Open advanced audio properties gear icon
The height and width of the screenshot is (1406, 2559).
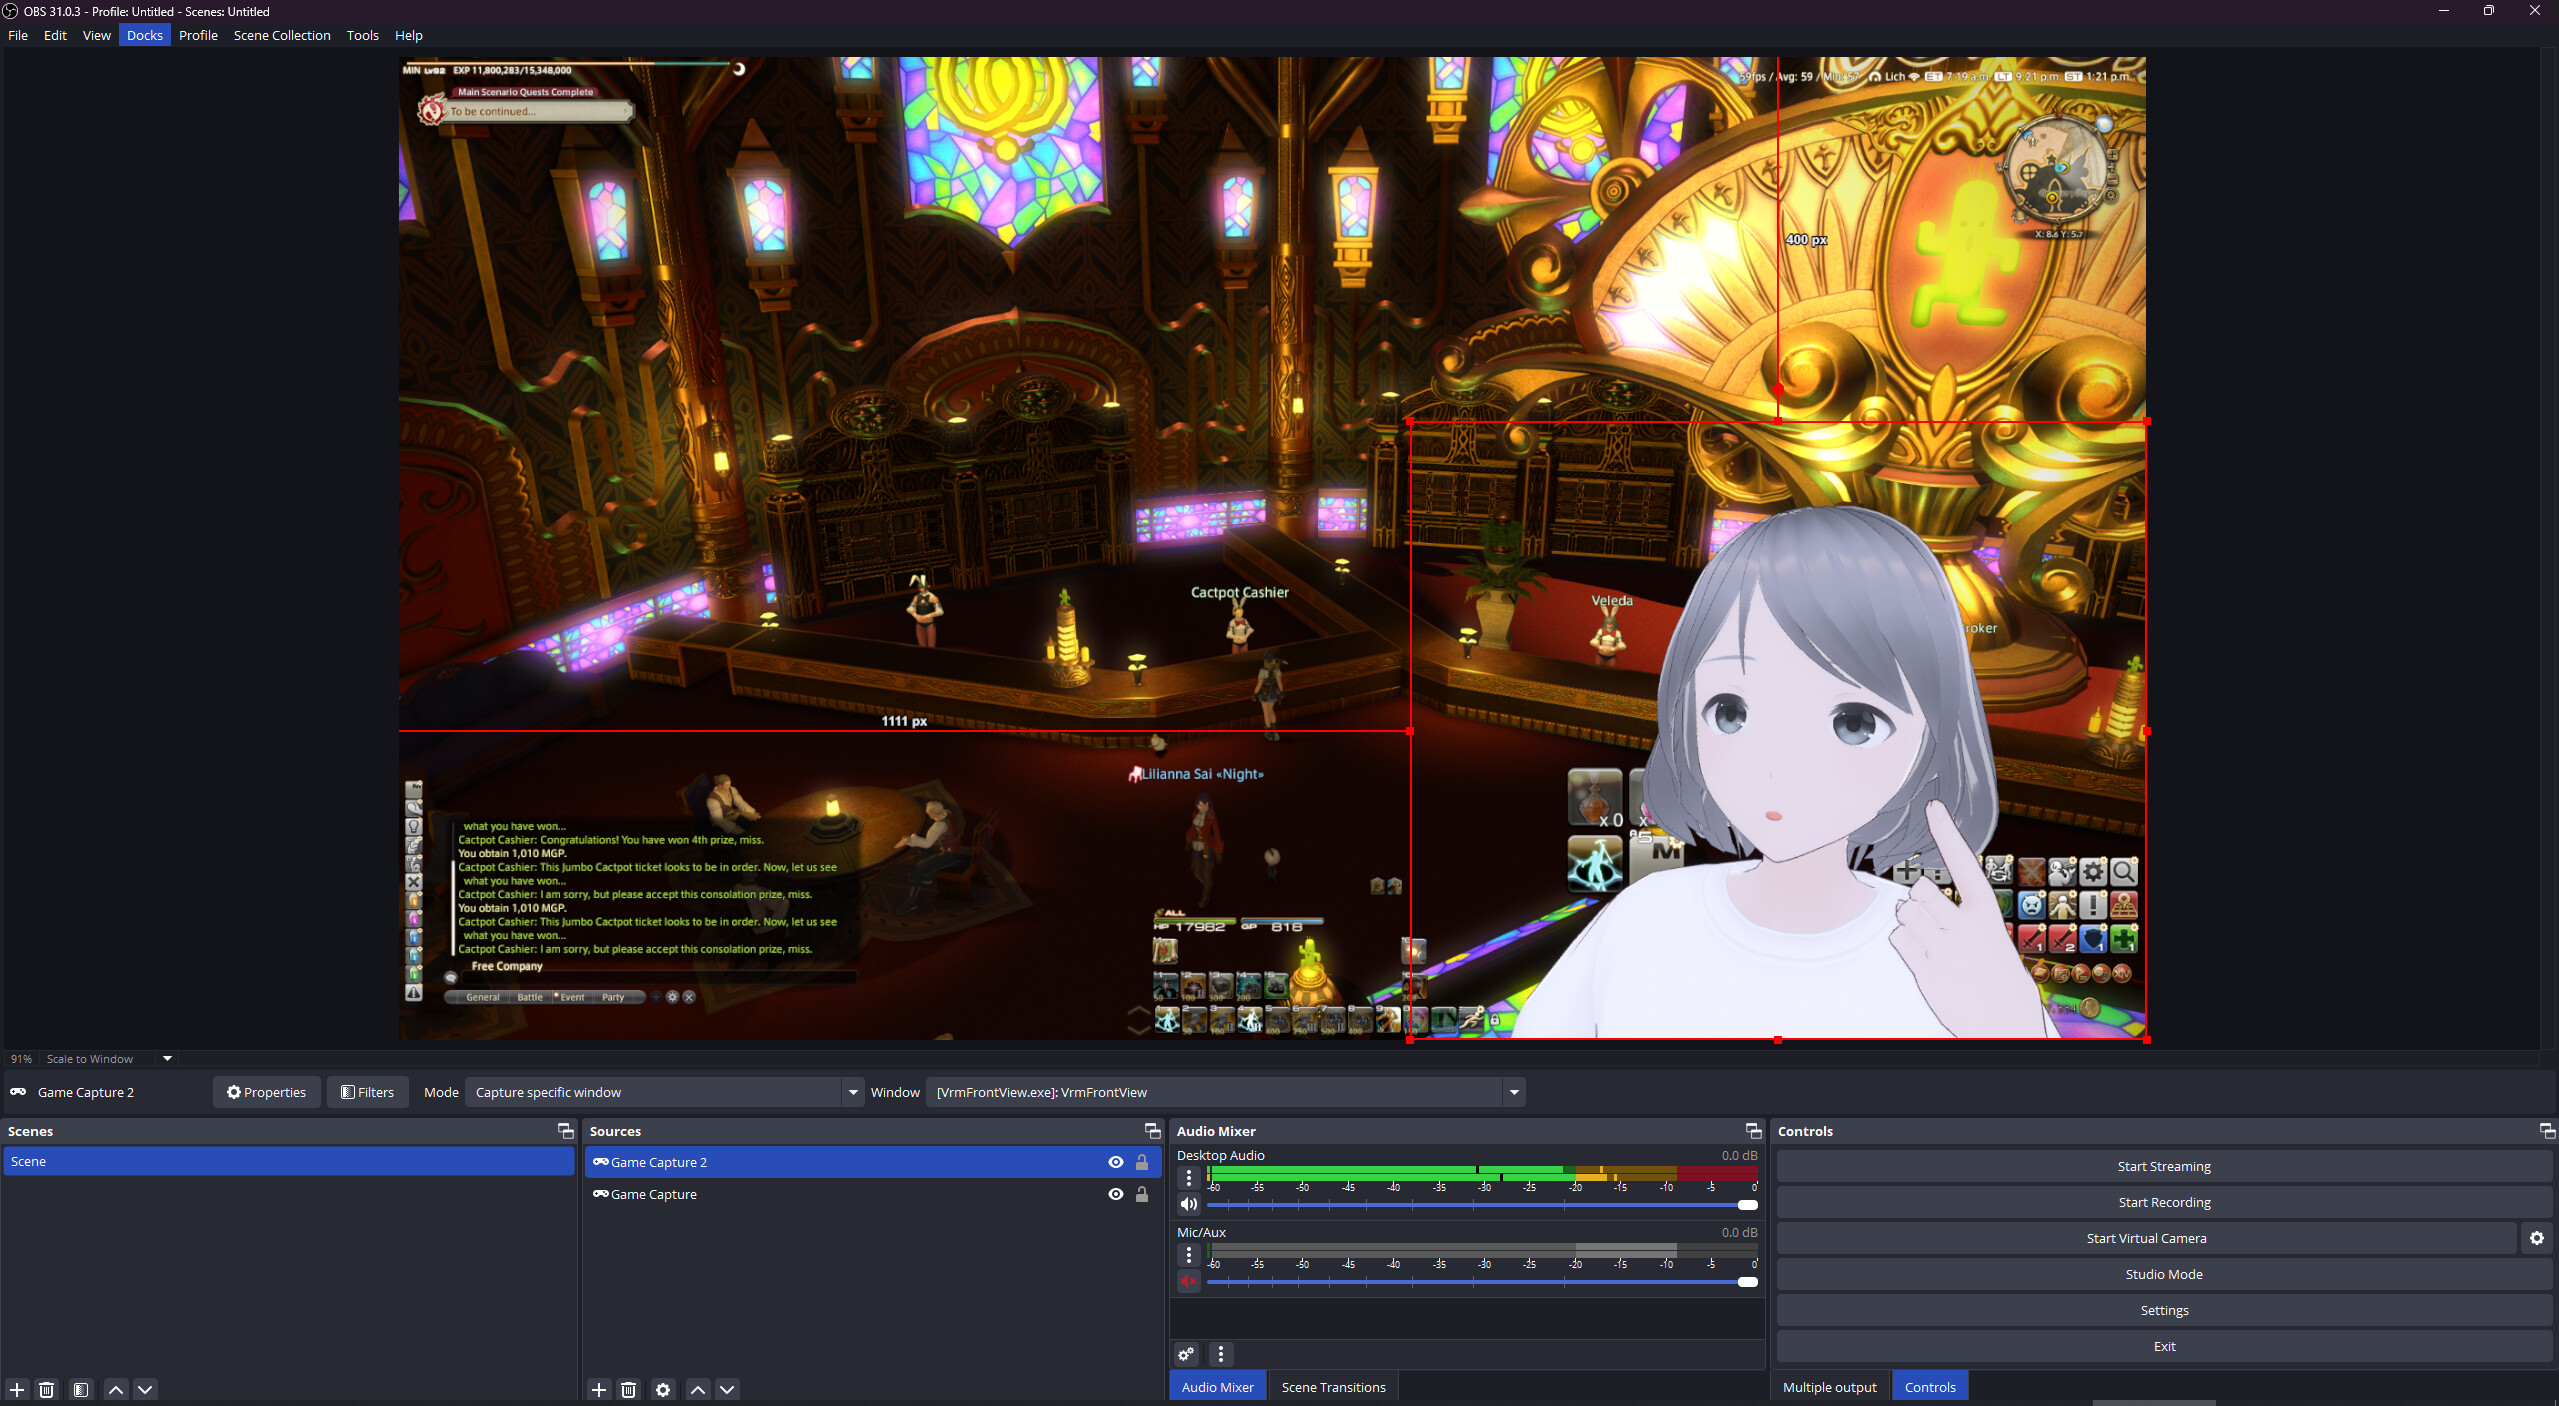pos(1185,1354)
